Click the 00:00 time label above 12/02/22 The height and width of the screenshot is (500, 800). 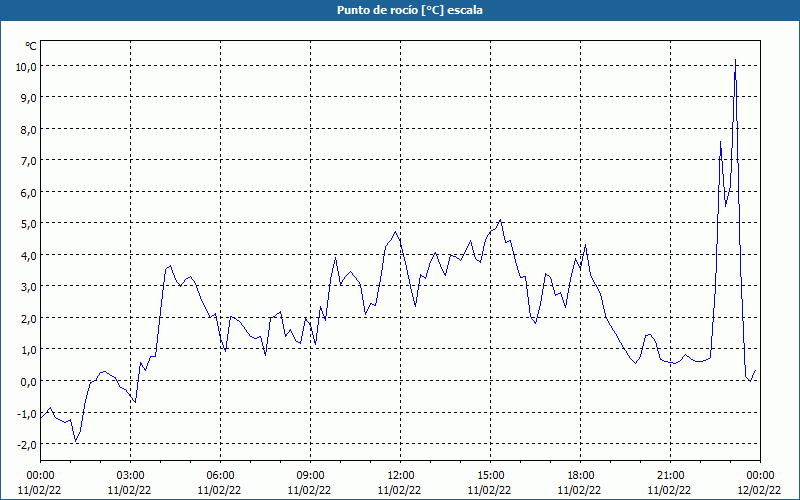tap(760, 476)
